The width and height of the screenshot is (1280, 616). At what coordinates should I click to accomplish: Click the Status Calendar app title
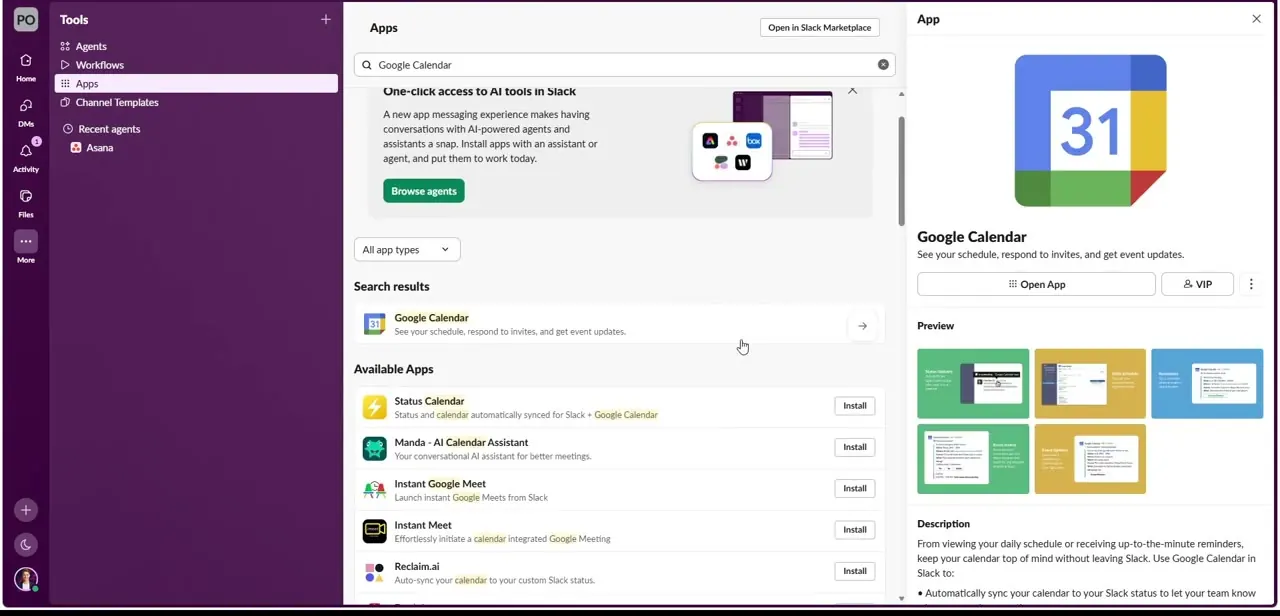point(429,401)
